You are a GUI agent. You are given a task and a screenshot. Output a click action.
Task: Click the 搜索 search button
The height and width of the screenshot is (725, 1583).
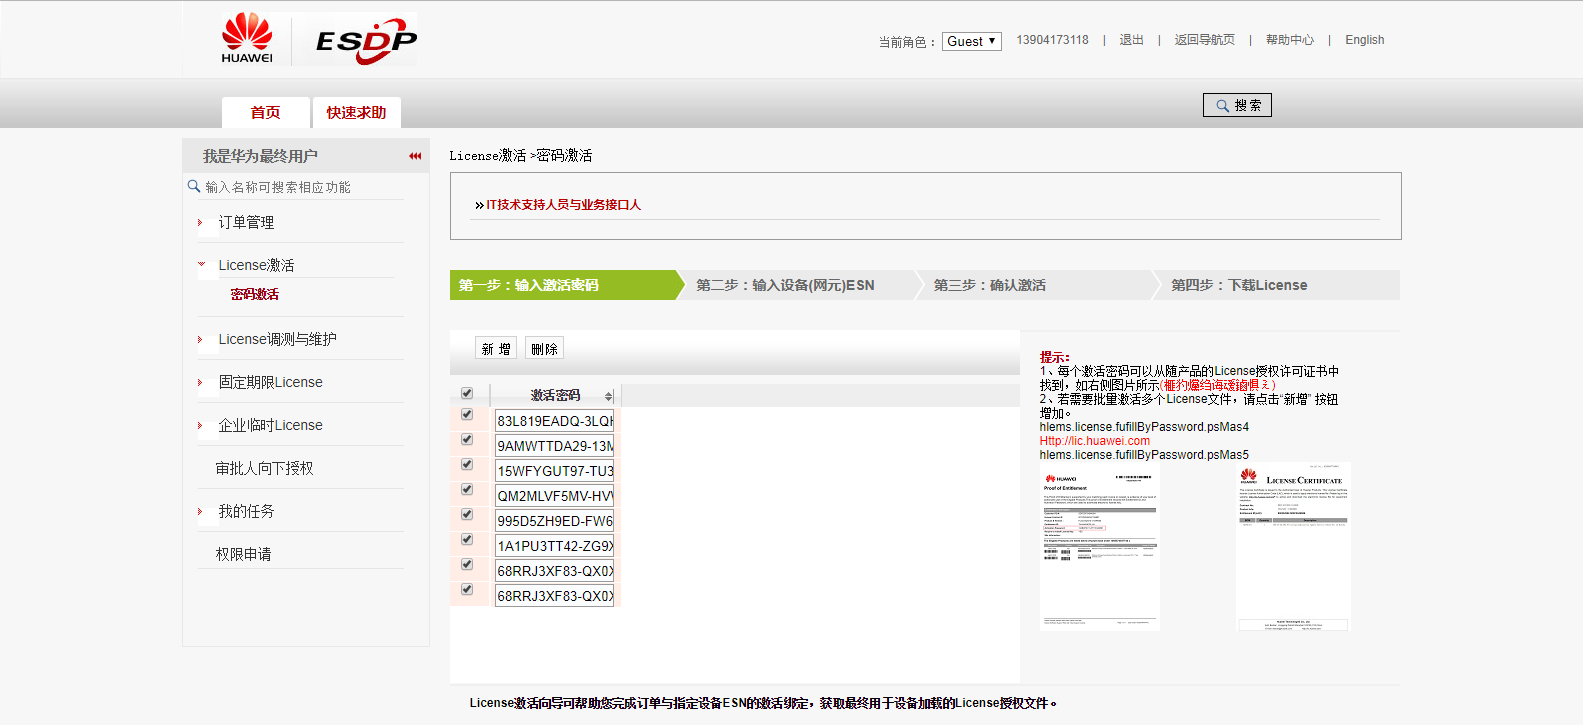coord(1237,105)
